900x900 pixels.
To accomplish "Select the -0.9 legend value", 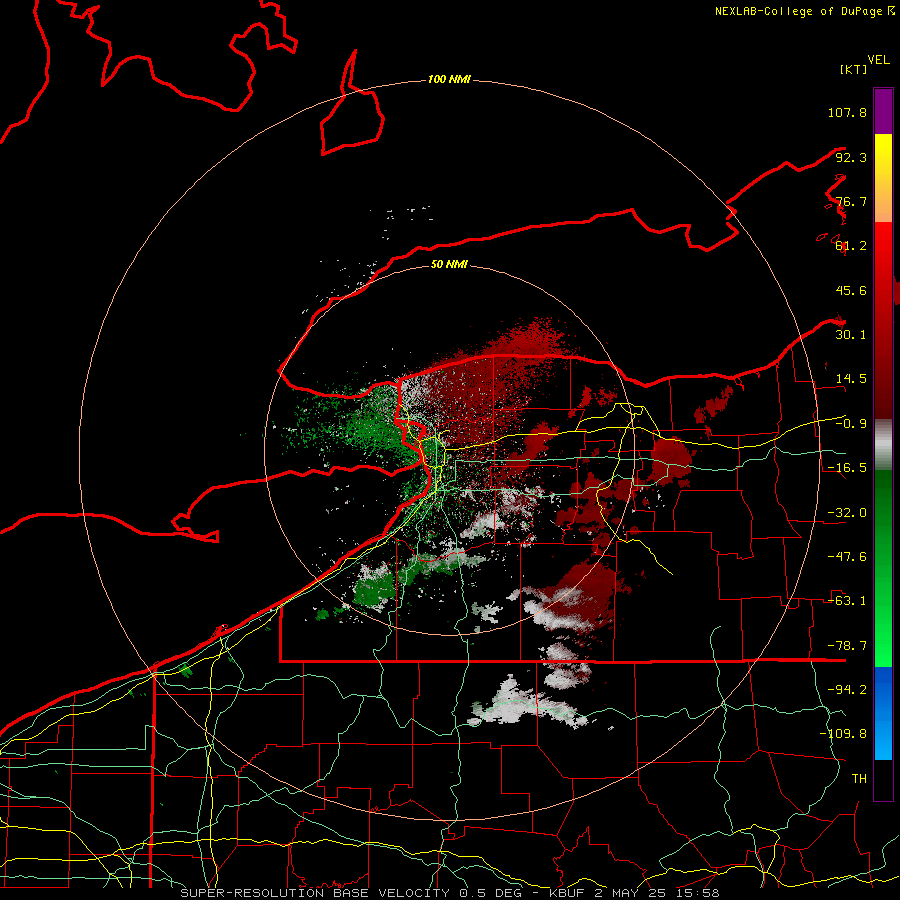I will tap(851, 424).
